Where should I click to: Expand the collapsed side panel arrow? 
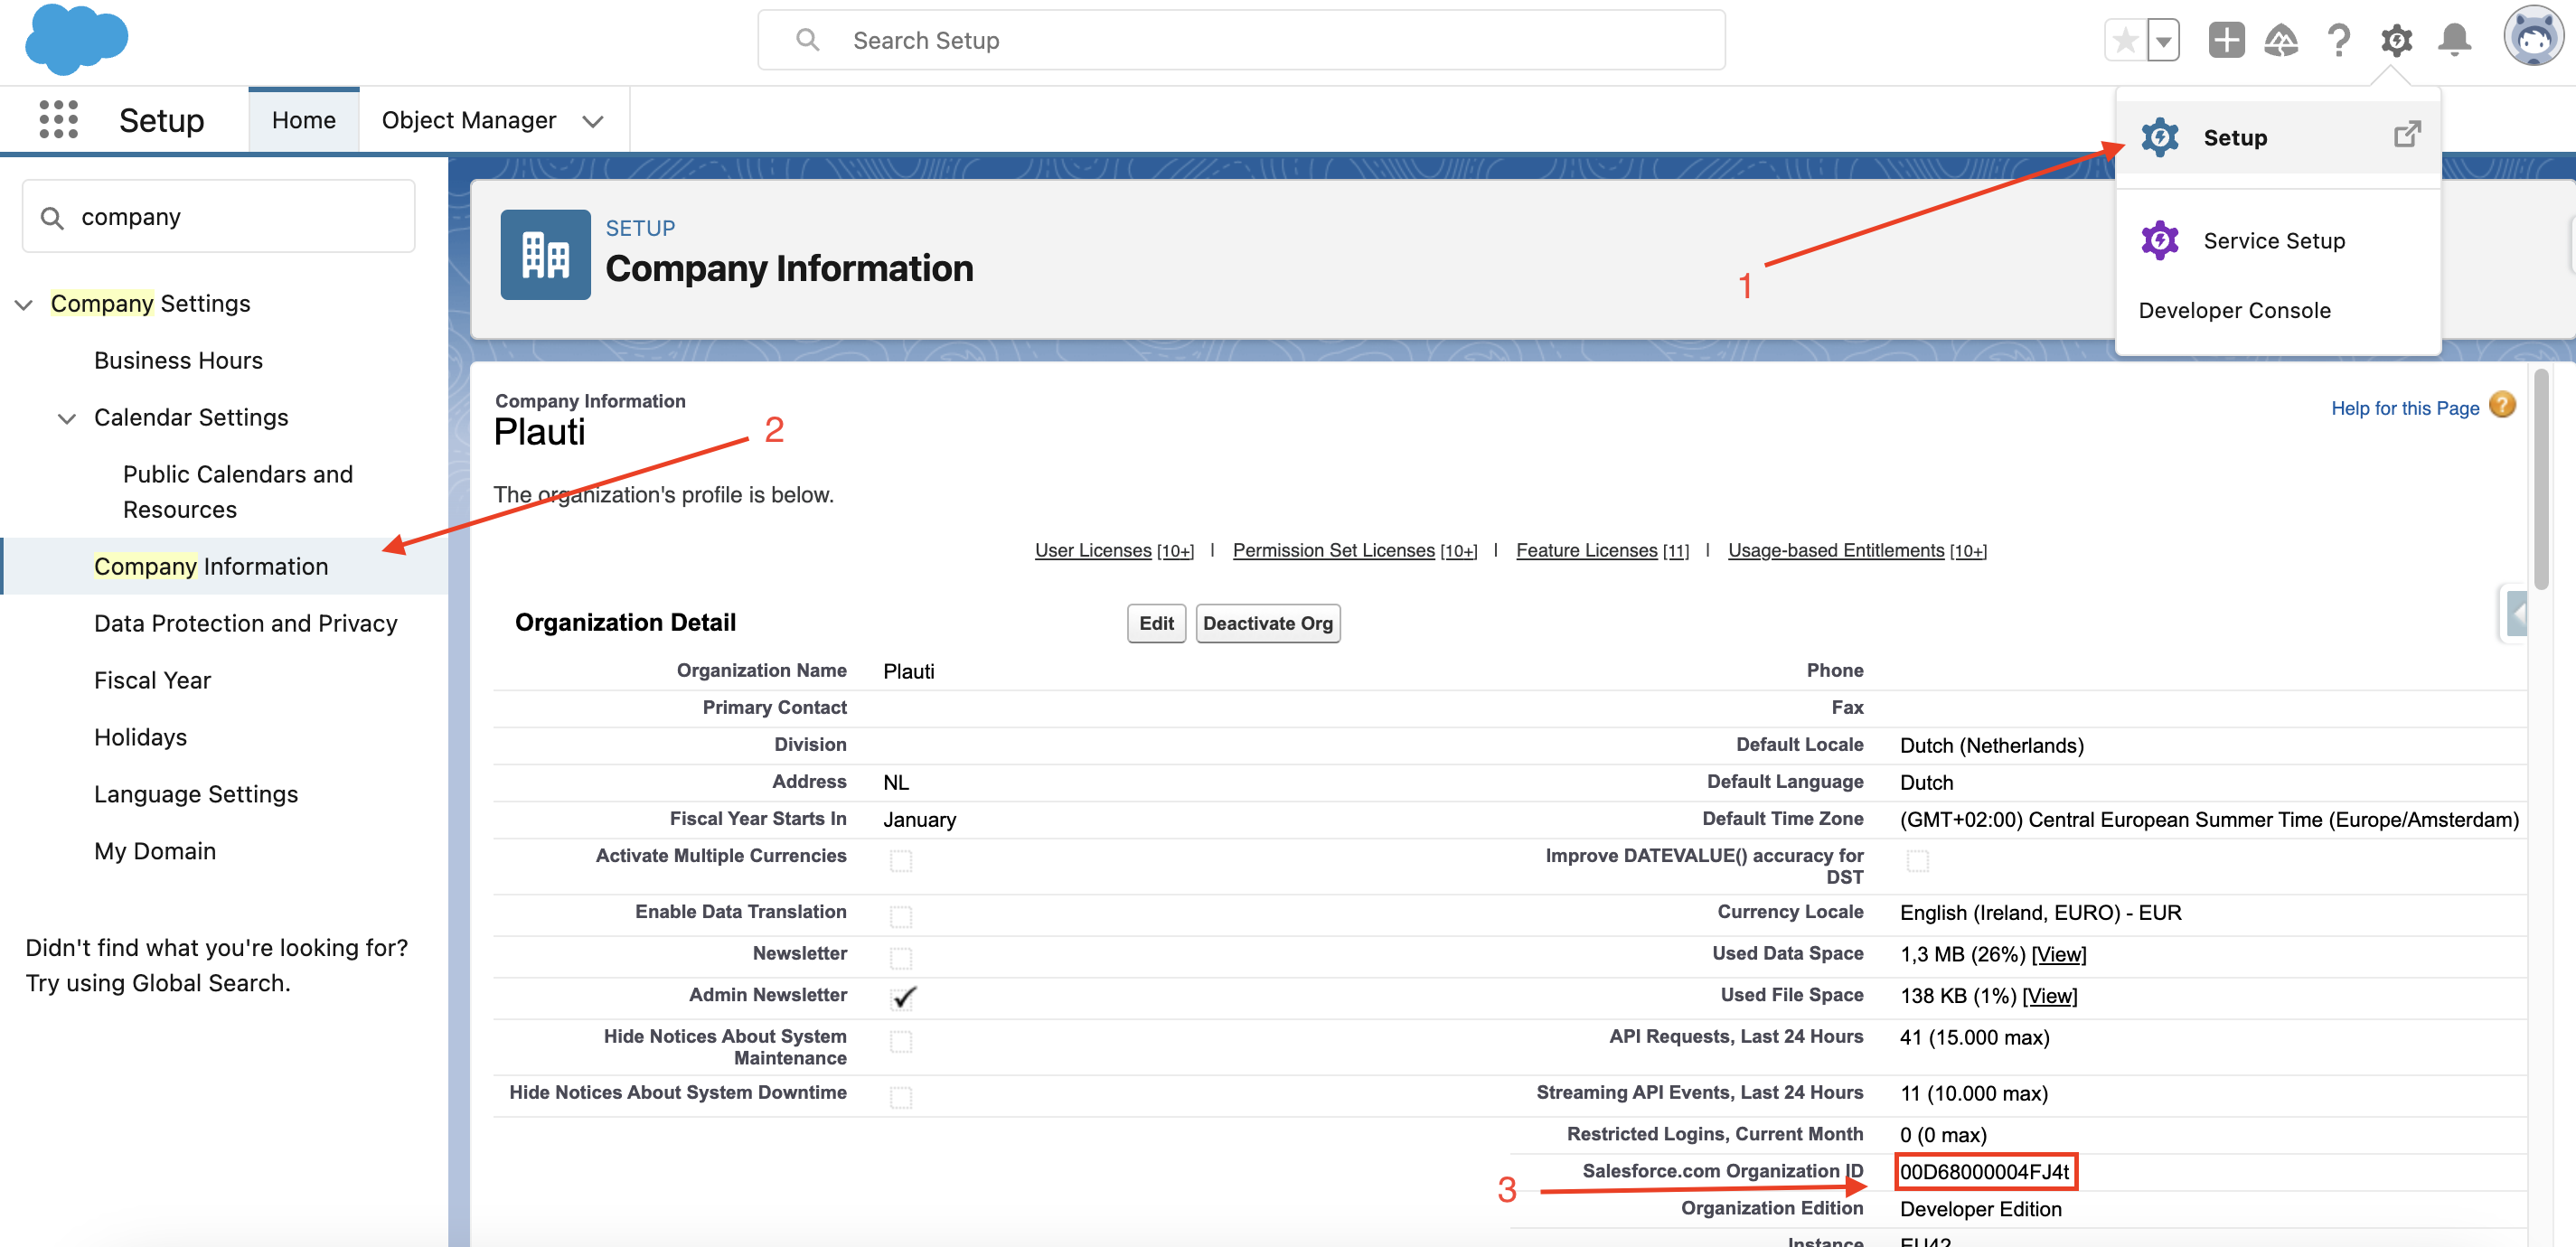(2517, 614)
